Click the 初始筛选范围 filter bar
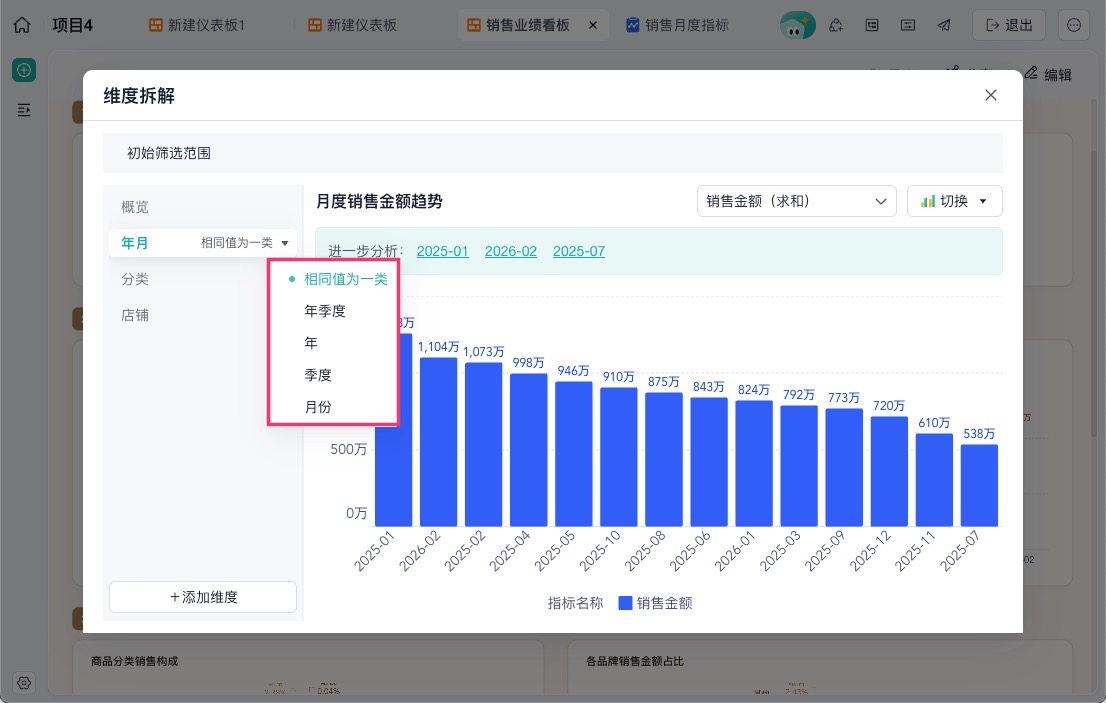Image resolution: width=1106 pixels, height=703 pixels. (552, 153)
